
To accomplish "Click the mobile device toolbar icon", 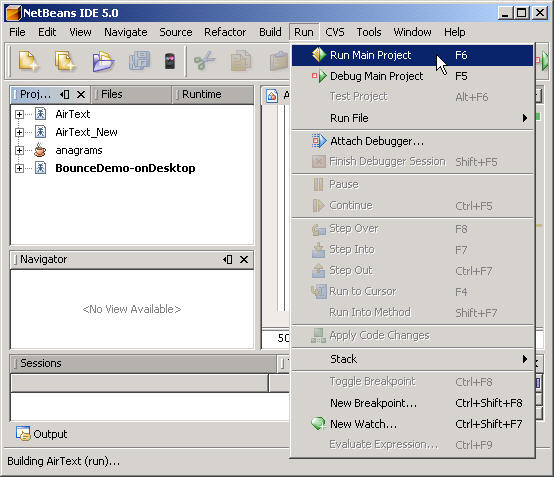I will point(170,61).
